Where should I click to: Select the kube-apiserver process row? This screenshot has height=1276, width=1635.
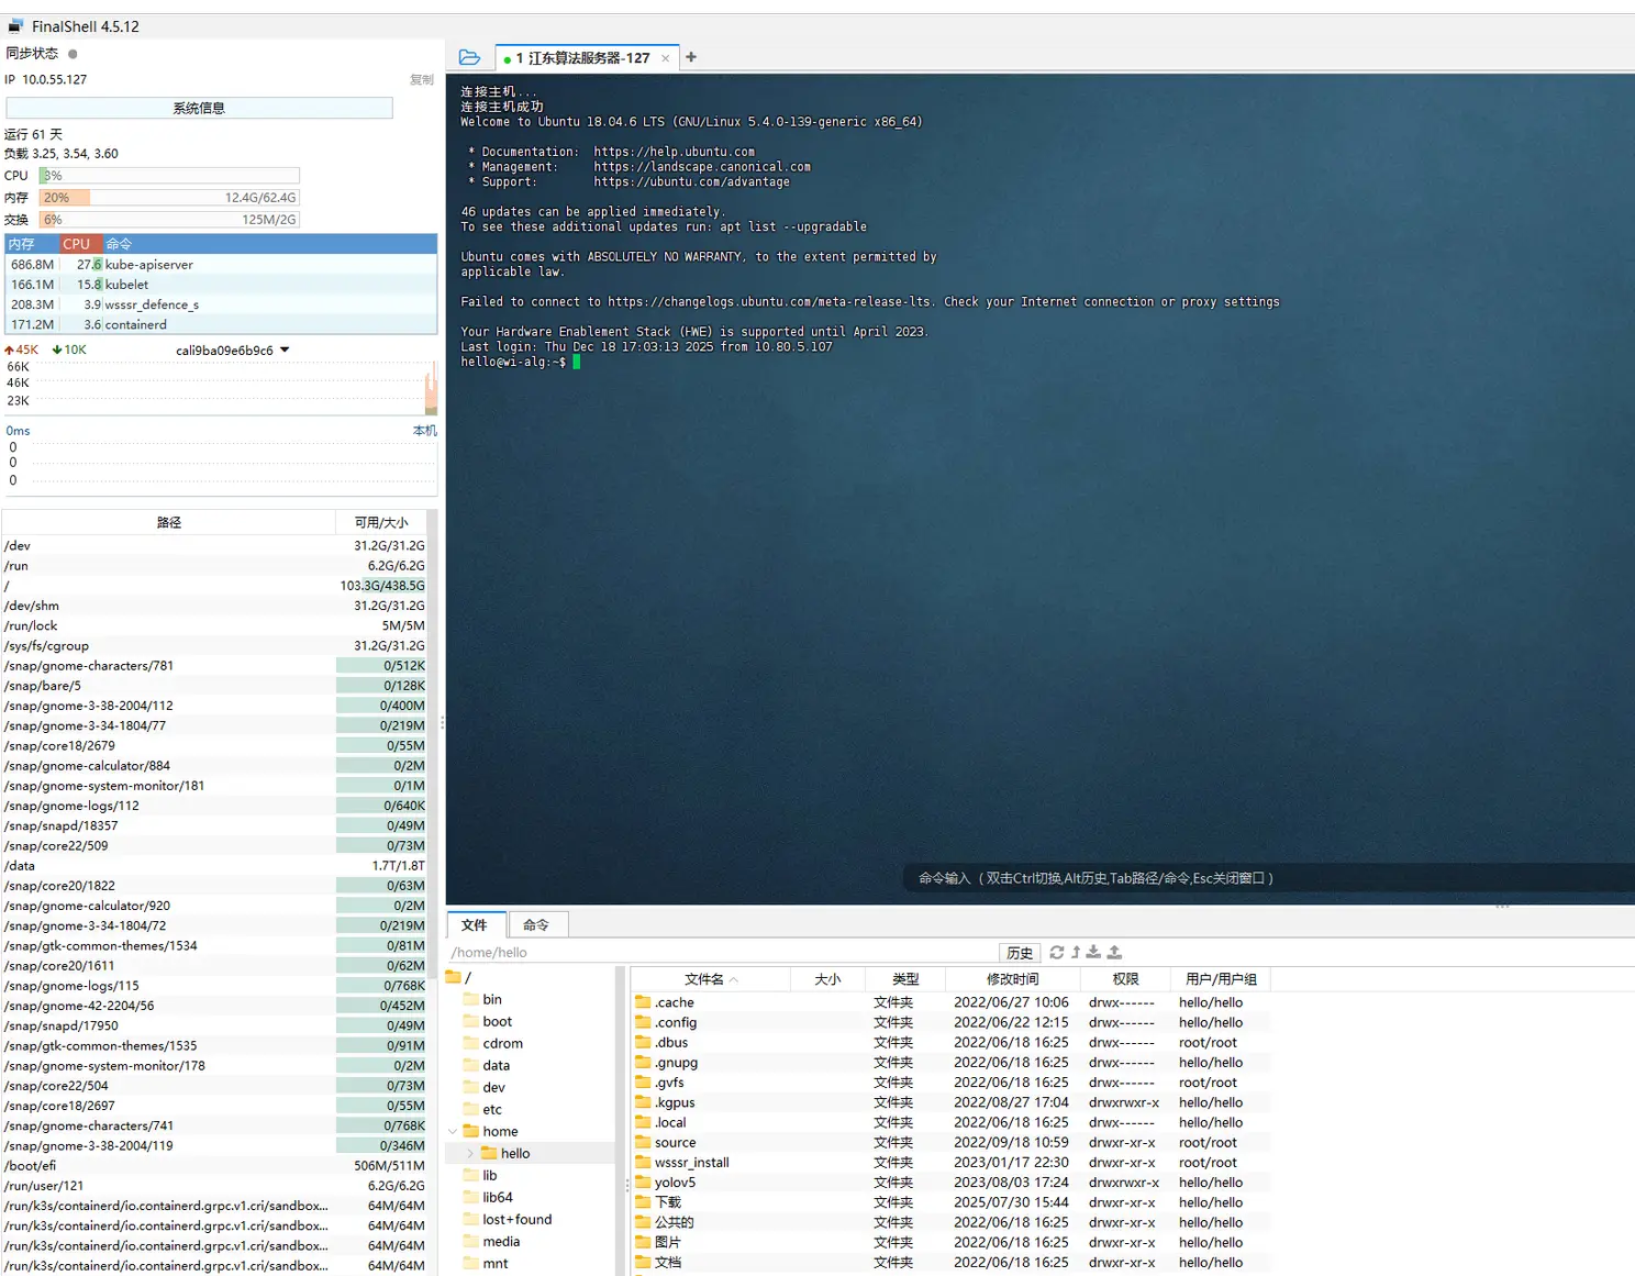click(221, 265)
